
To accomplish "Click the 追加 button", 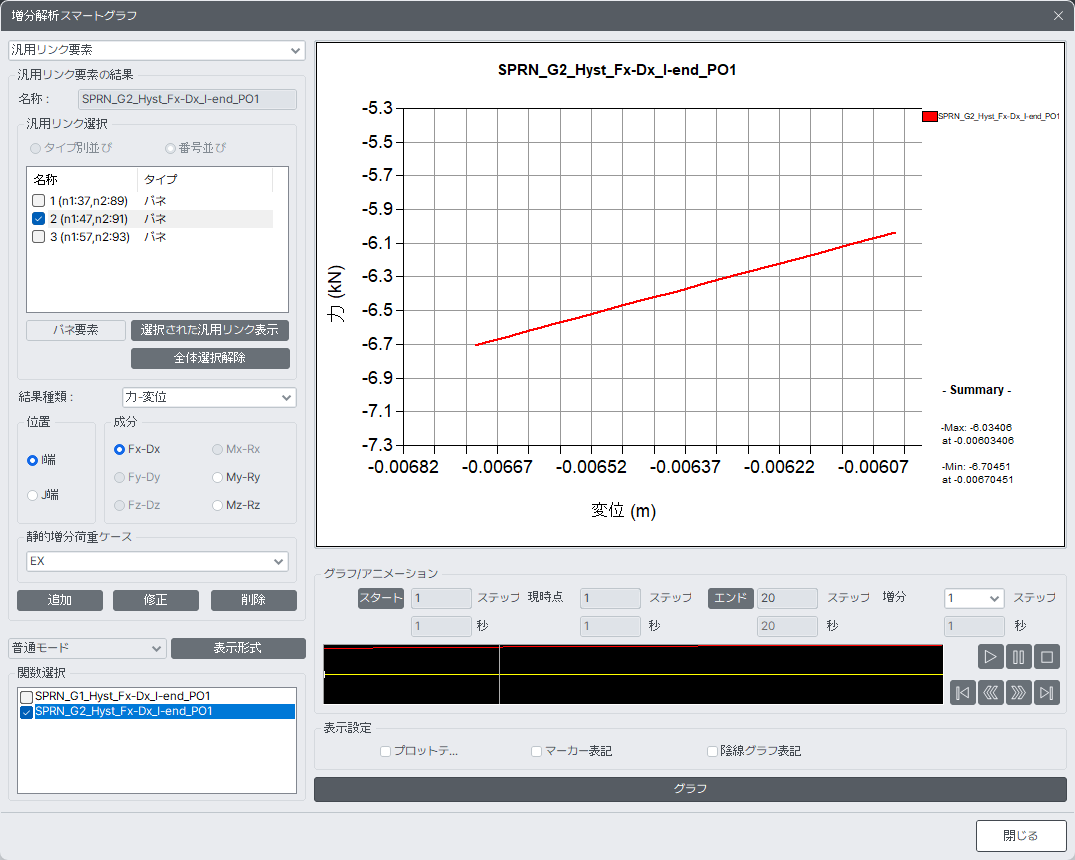I will click(60, 600).
